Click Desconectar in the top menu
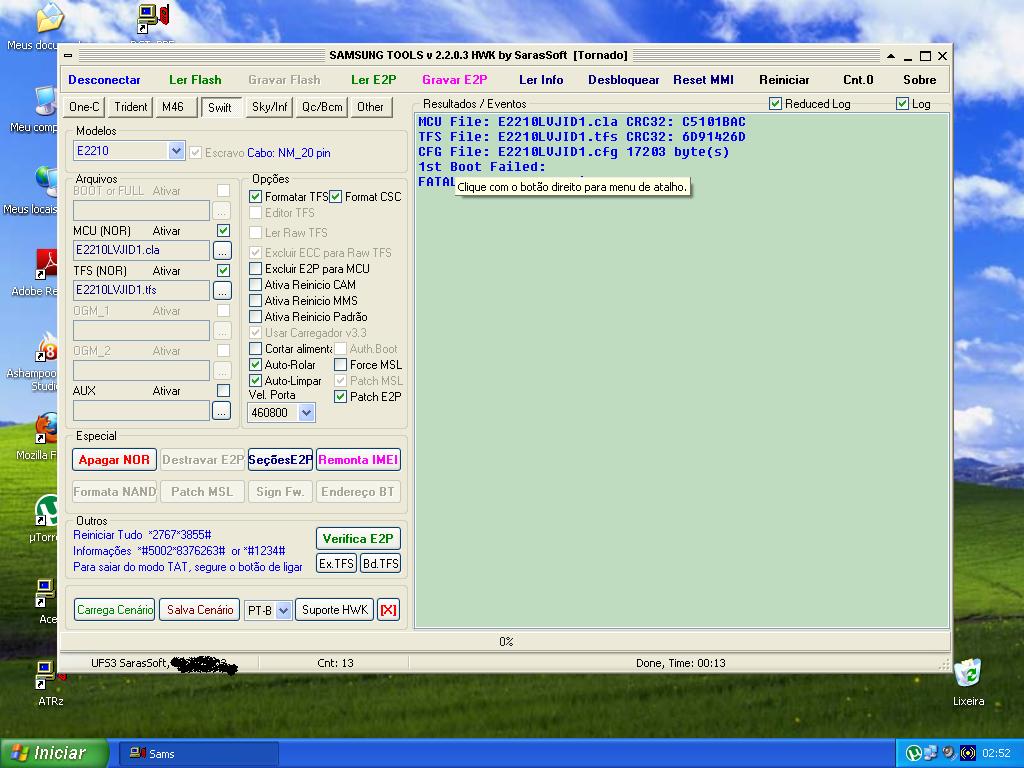 (104, 80)
